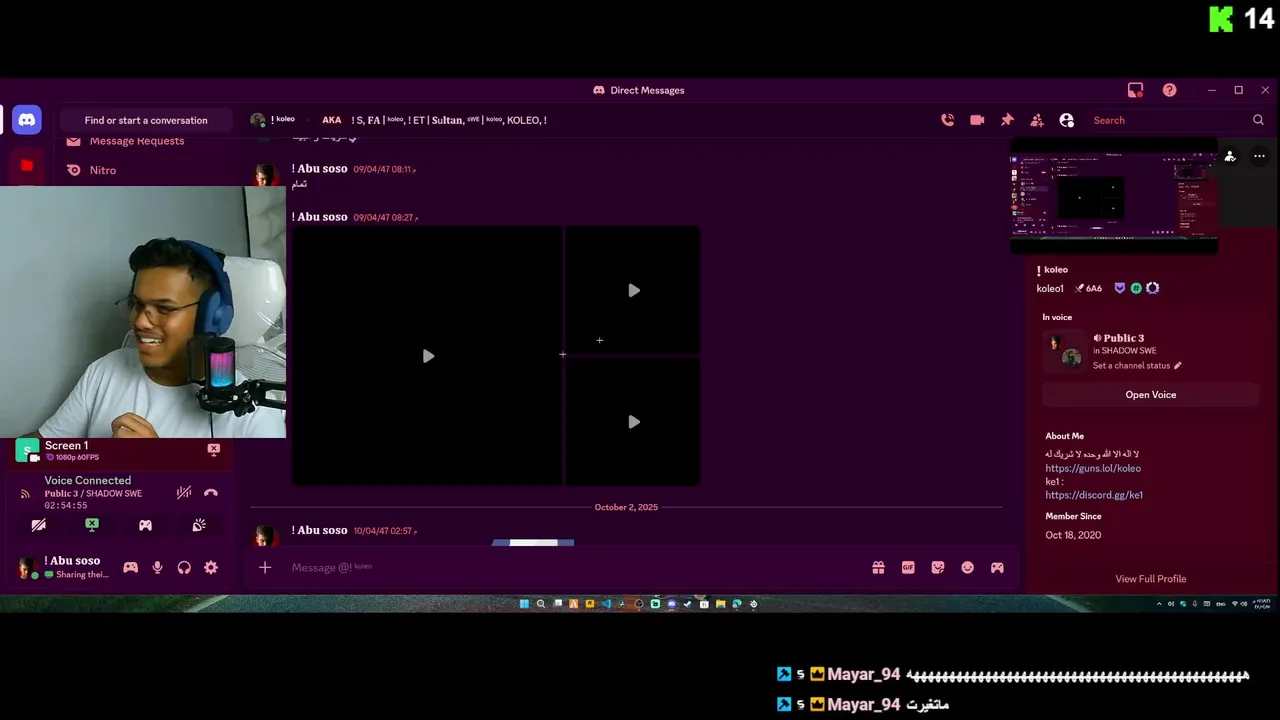Toggle noise suppression icon
This screenshot has height=720, width=1280.
click(x=184, y=492)
